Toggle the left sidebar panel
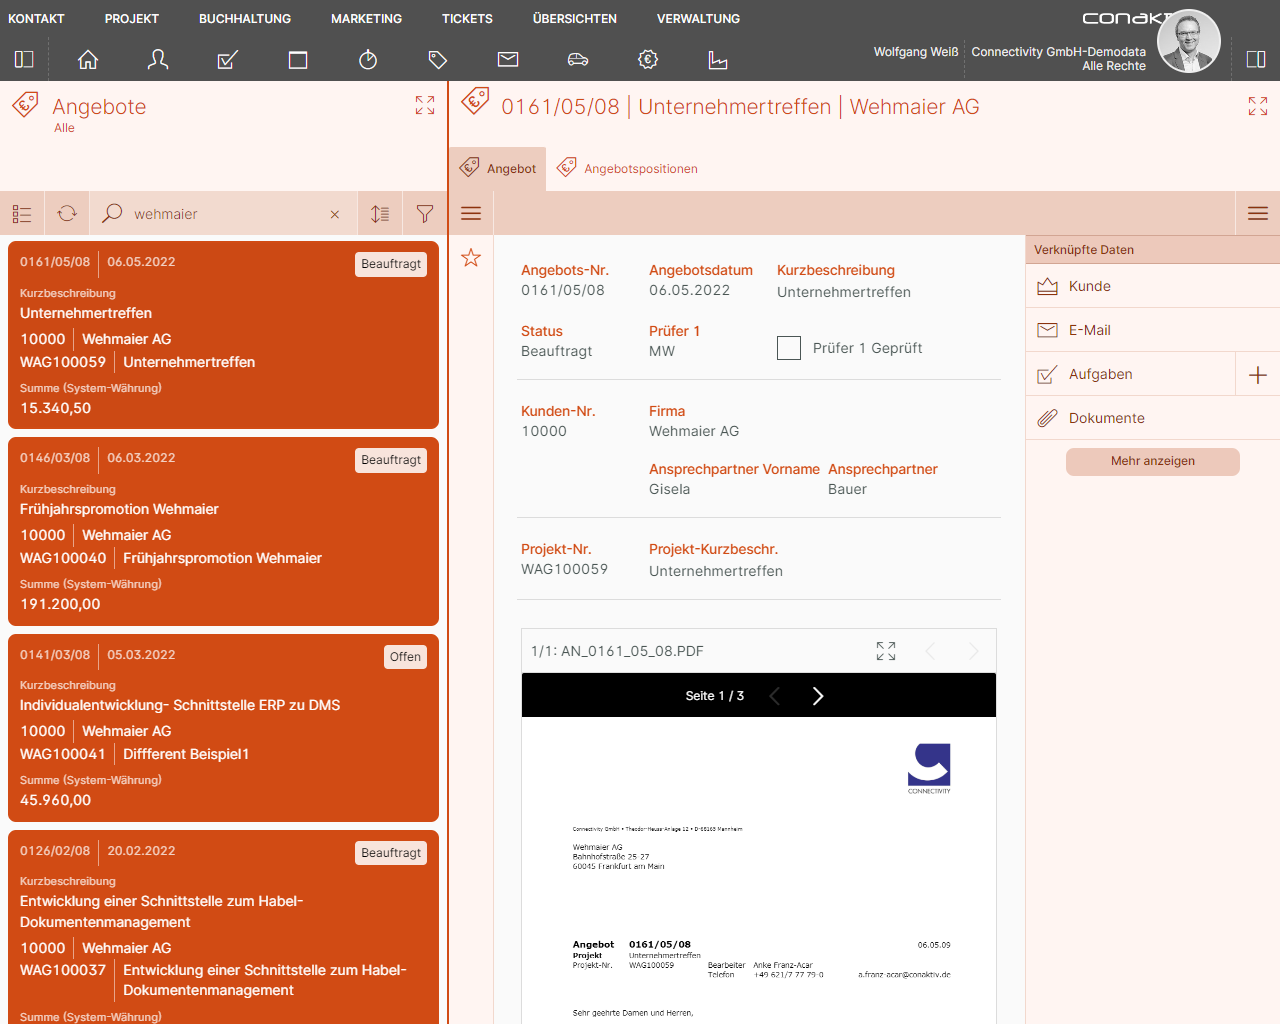This screenshot has width=1280, height=1024. coord(24,60)
